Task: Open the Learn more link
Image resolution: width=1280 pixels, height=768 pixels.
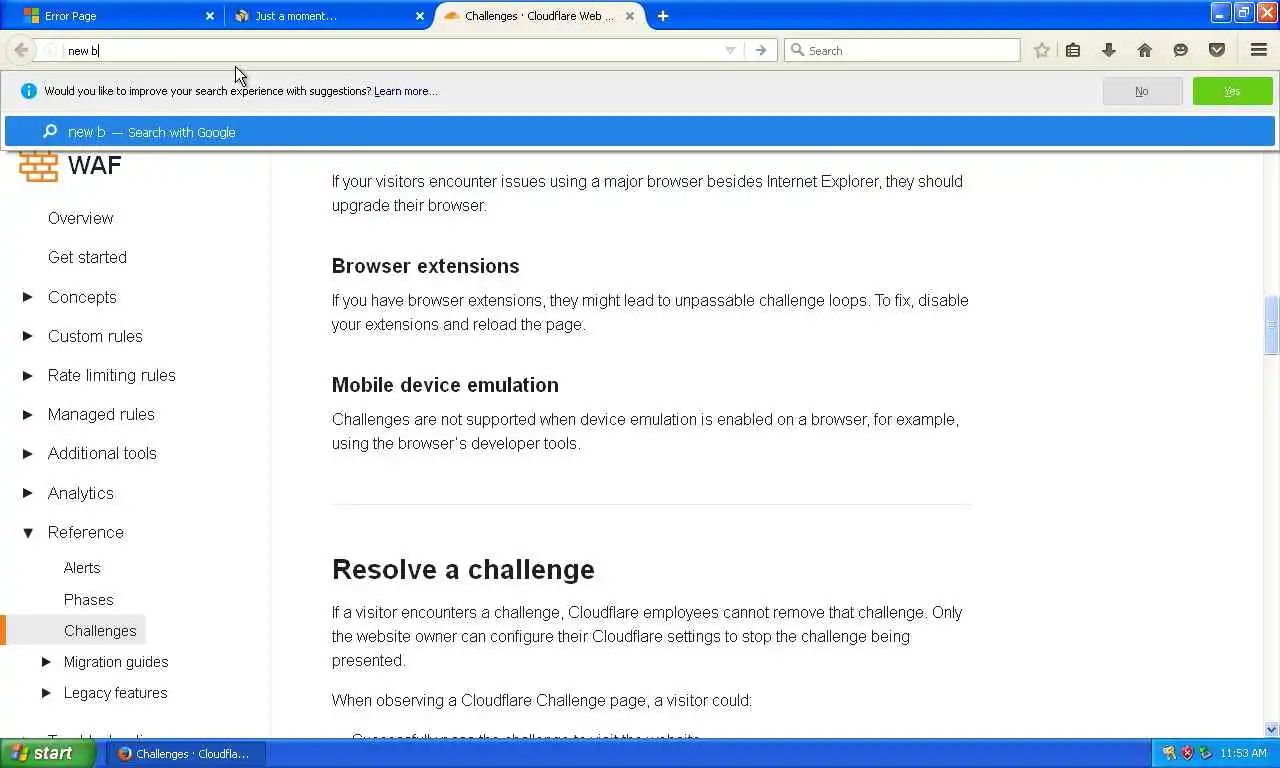Action: pyautogui.click(x=406, y=91)
